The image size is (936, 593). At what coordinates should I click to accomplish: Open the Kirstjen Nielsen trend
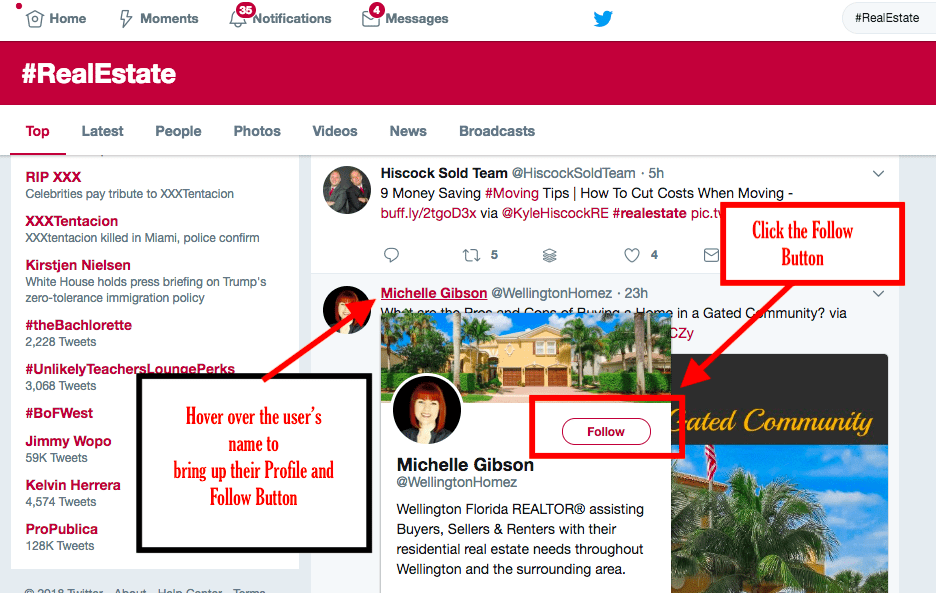tap(78, 265)
